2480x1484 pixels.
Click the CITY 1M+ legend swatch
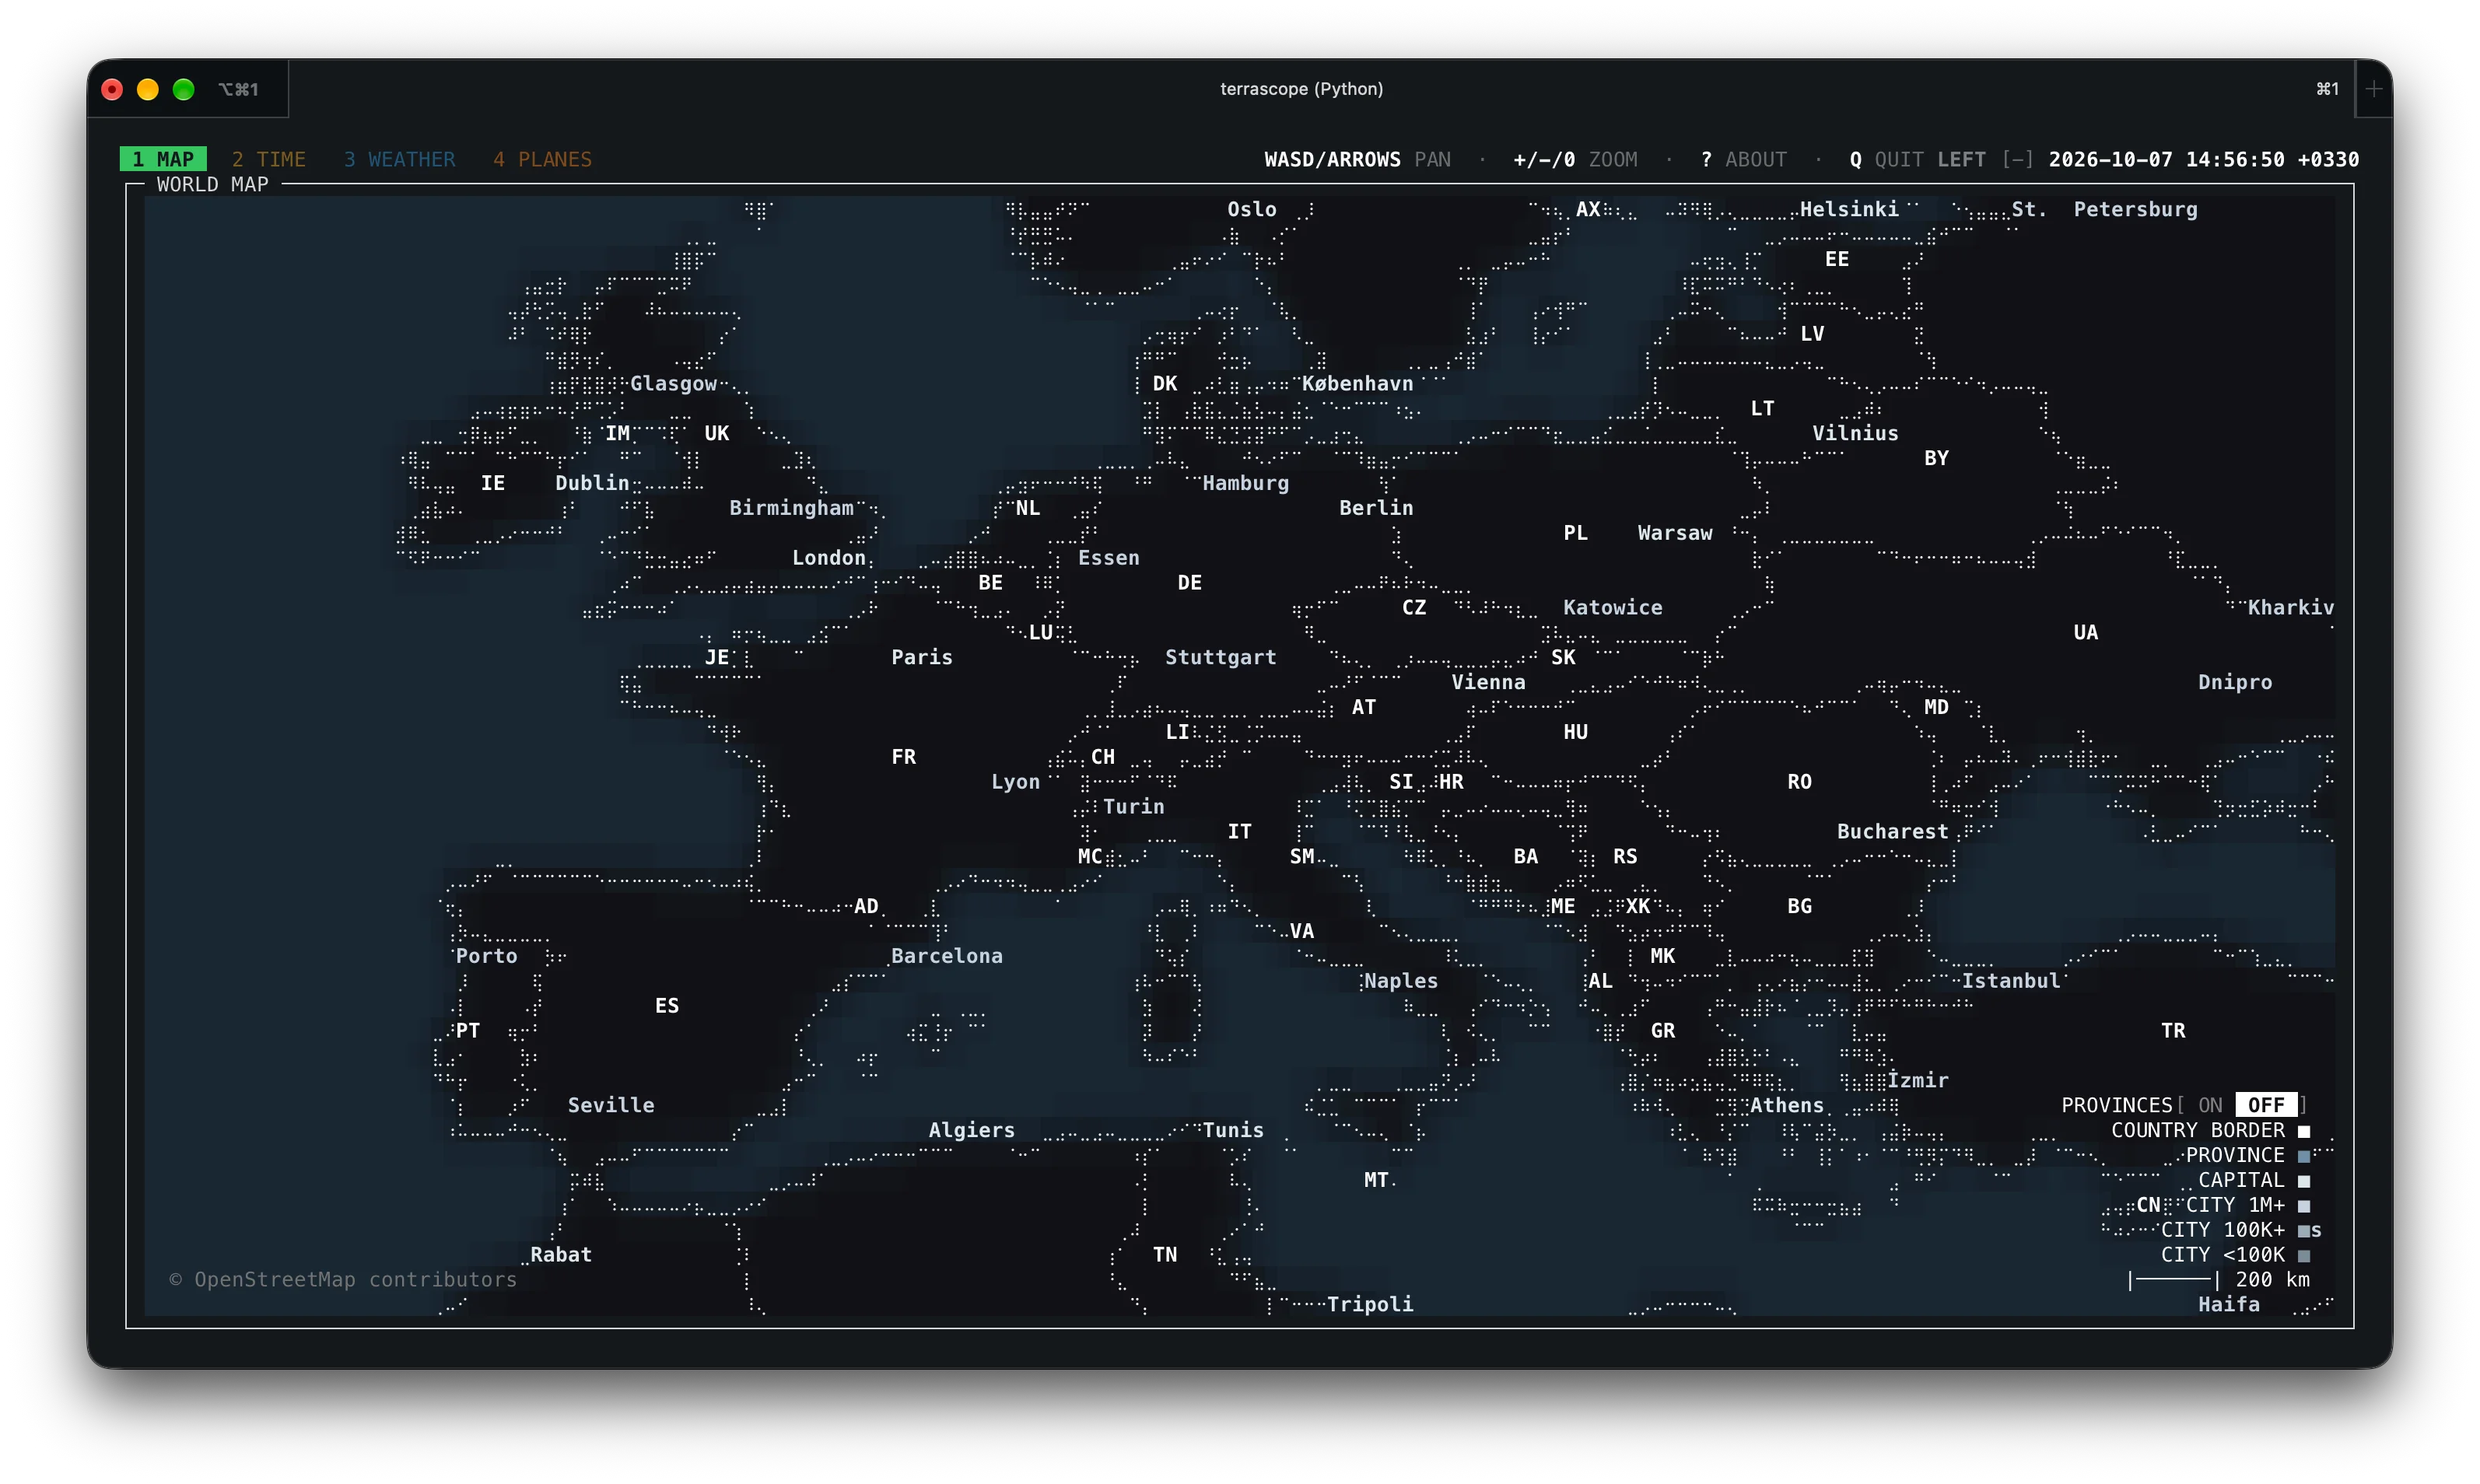[2304, 1206]
